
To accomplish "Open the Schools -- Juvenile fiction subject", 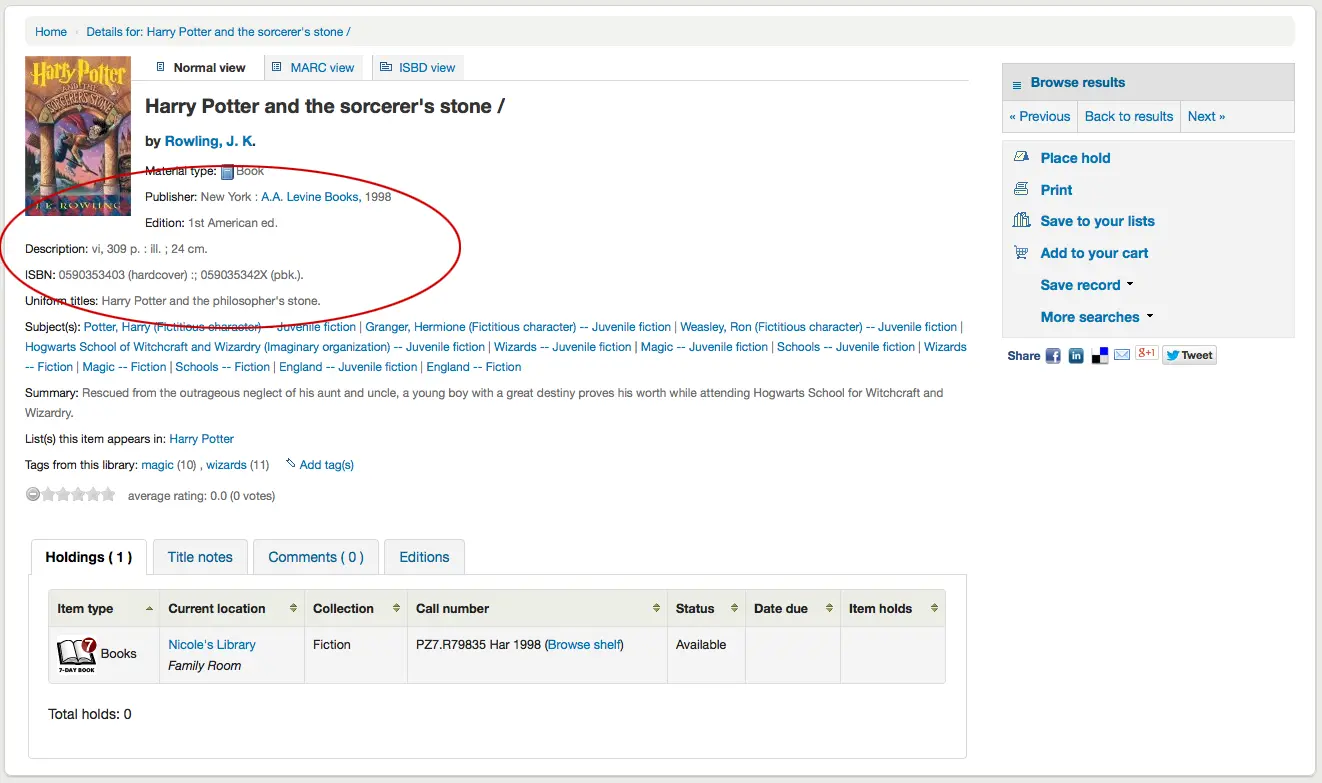I will point(846,347).
